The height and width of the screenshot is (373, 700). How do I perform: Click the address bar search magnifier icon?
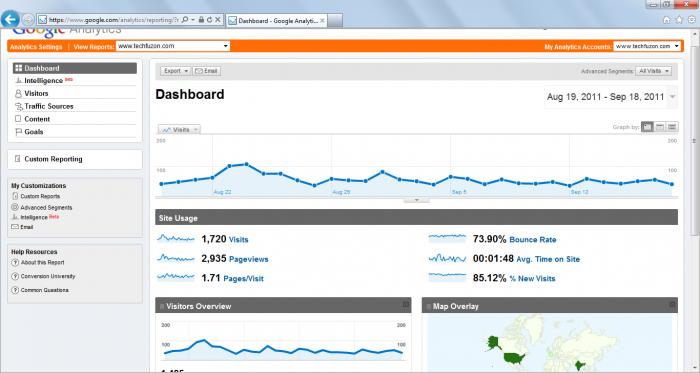pyautogui.click(x=185, y=20)
